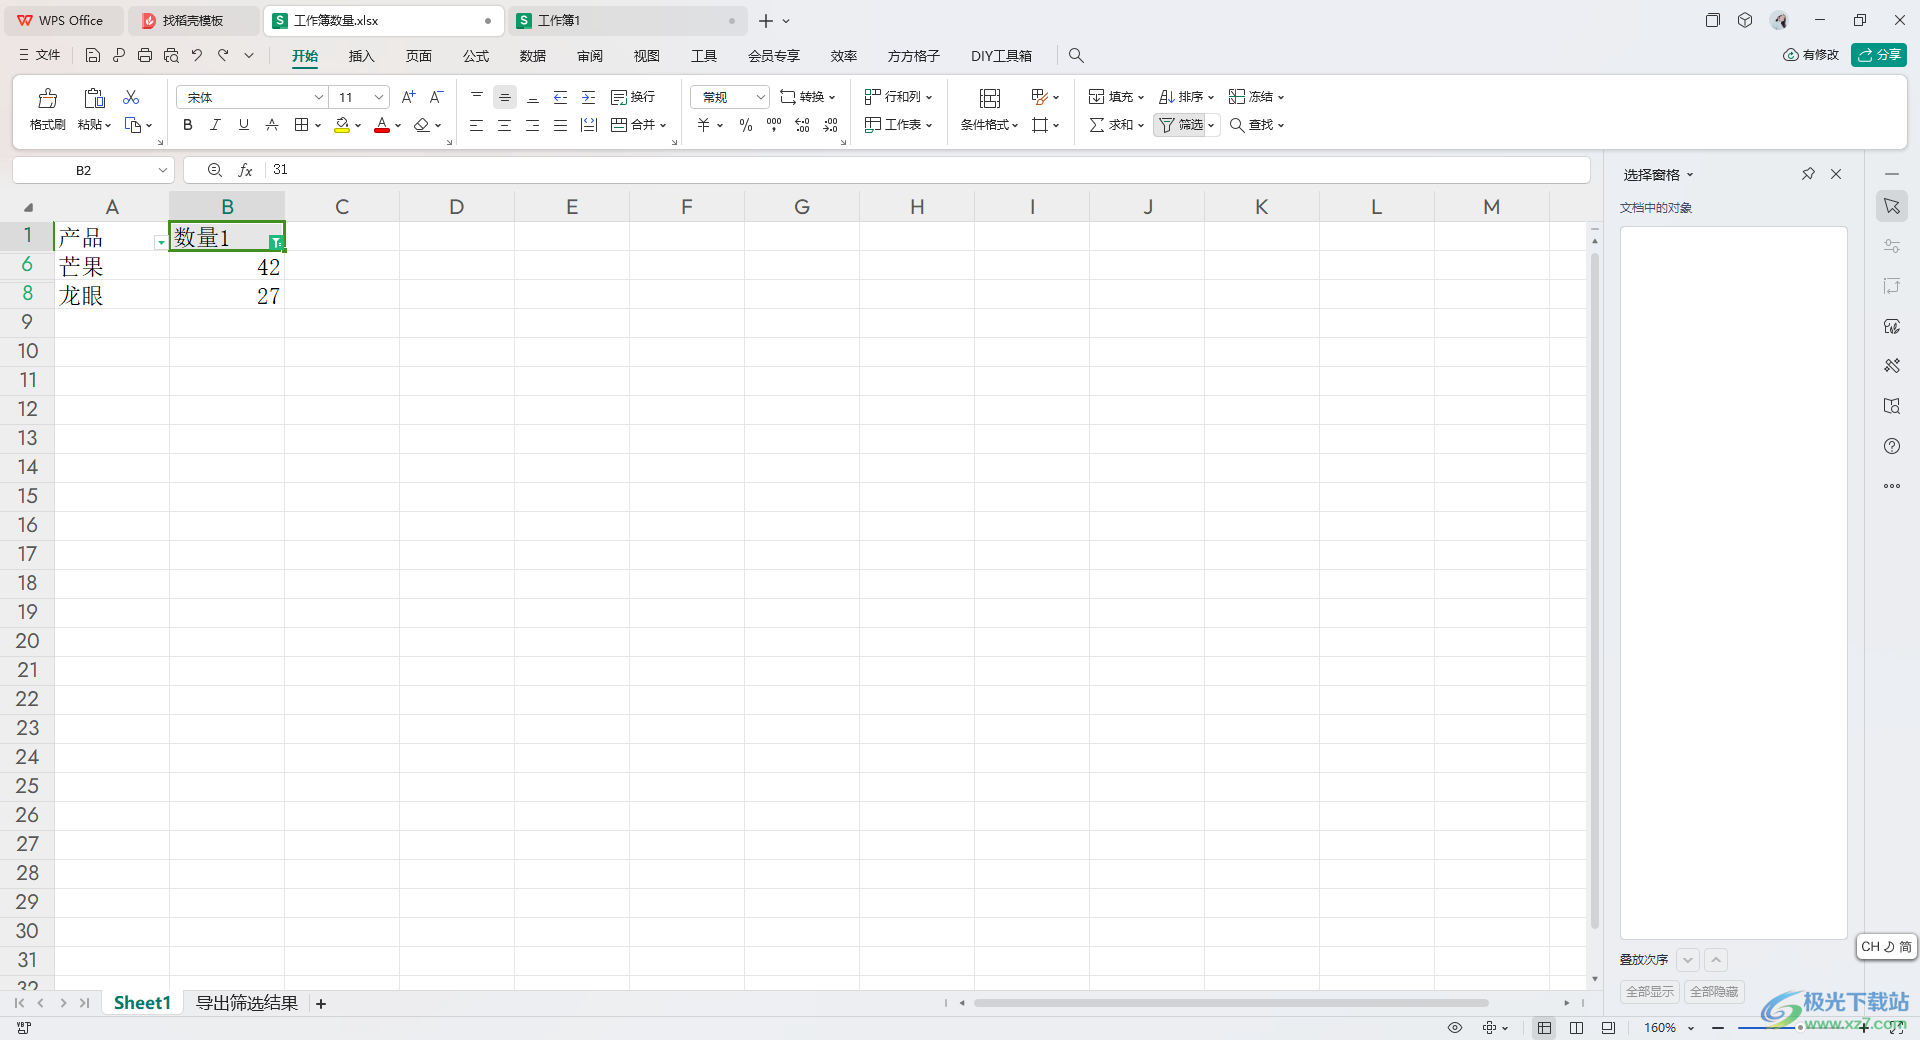
Task: Apply red font color
Action: tap(382, 125)
